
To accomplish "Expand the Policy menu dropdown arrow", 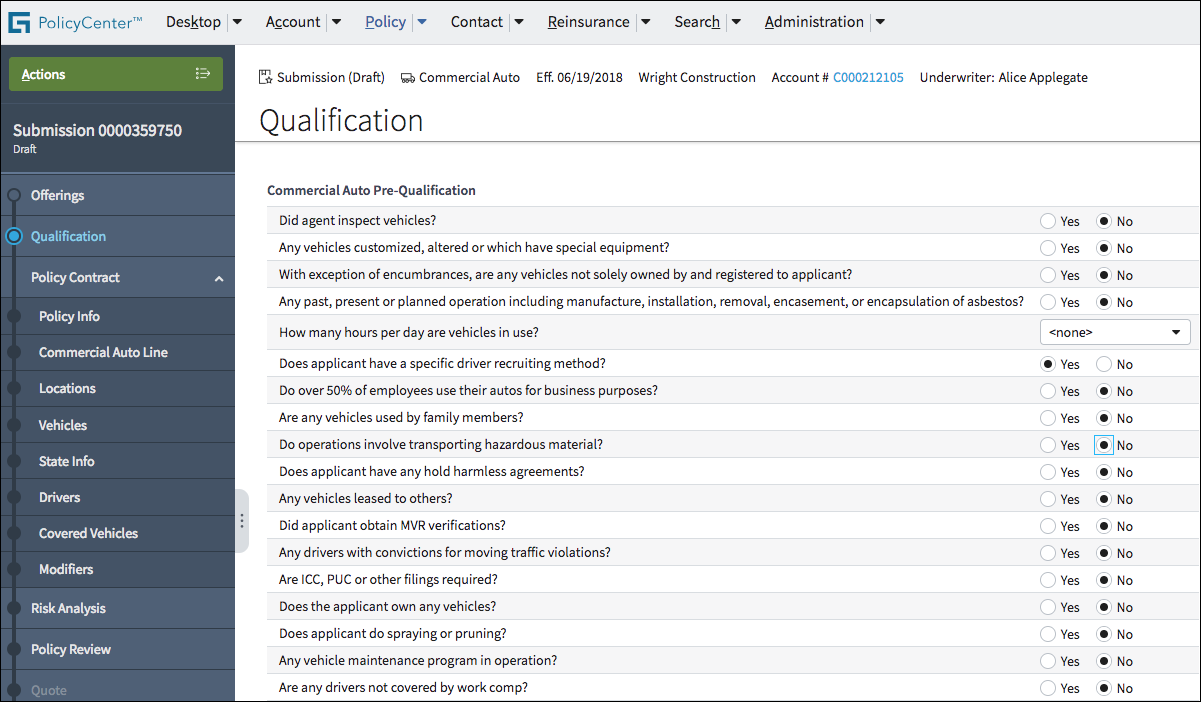I will 422,22.
